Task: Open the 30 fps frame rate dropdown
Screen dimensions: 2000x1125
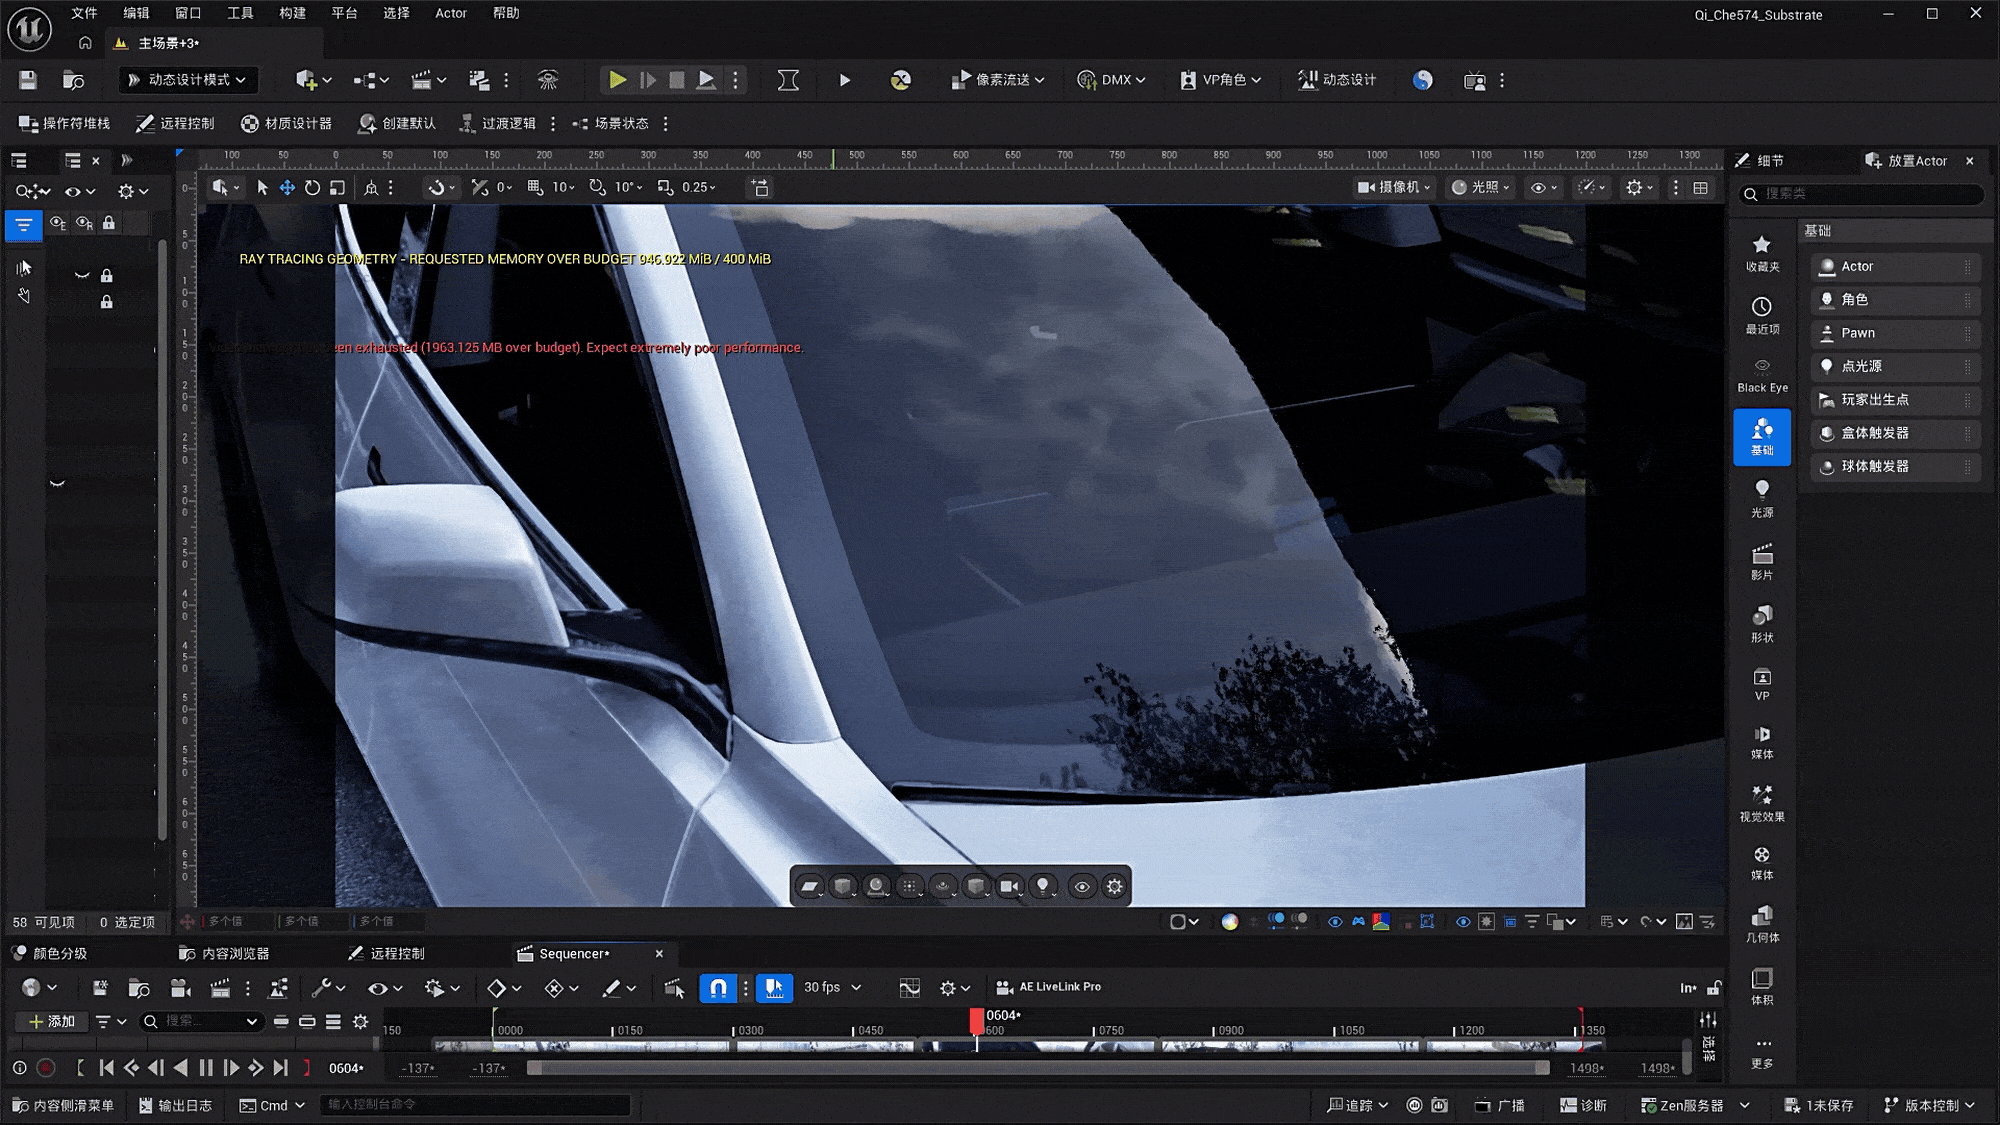Action: [x=832, y=987]
